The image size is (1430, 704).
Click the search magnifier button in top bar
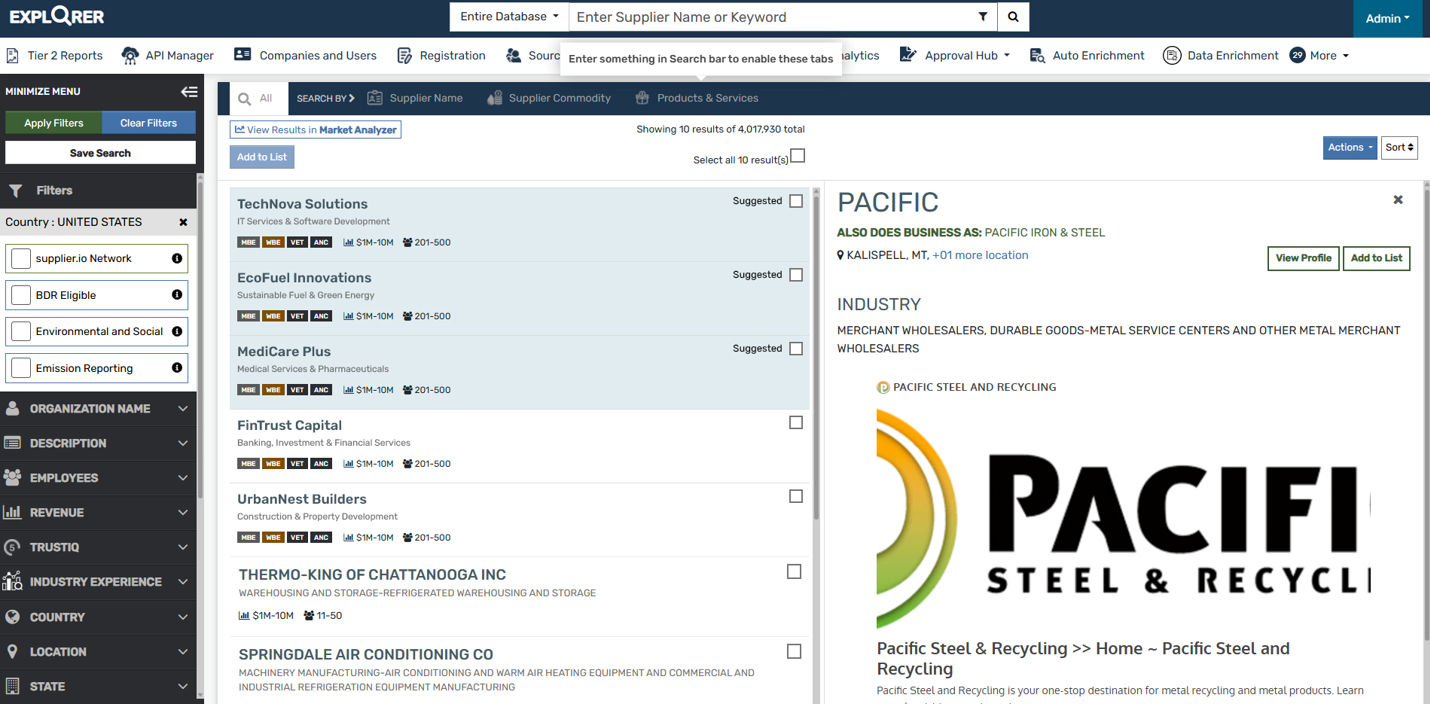(1013, 17)
